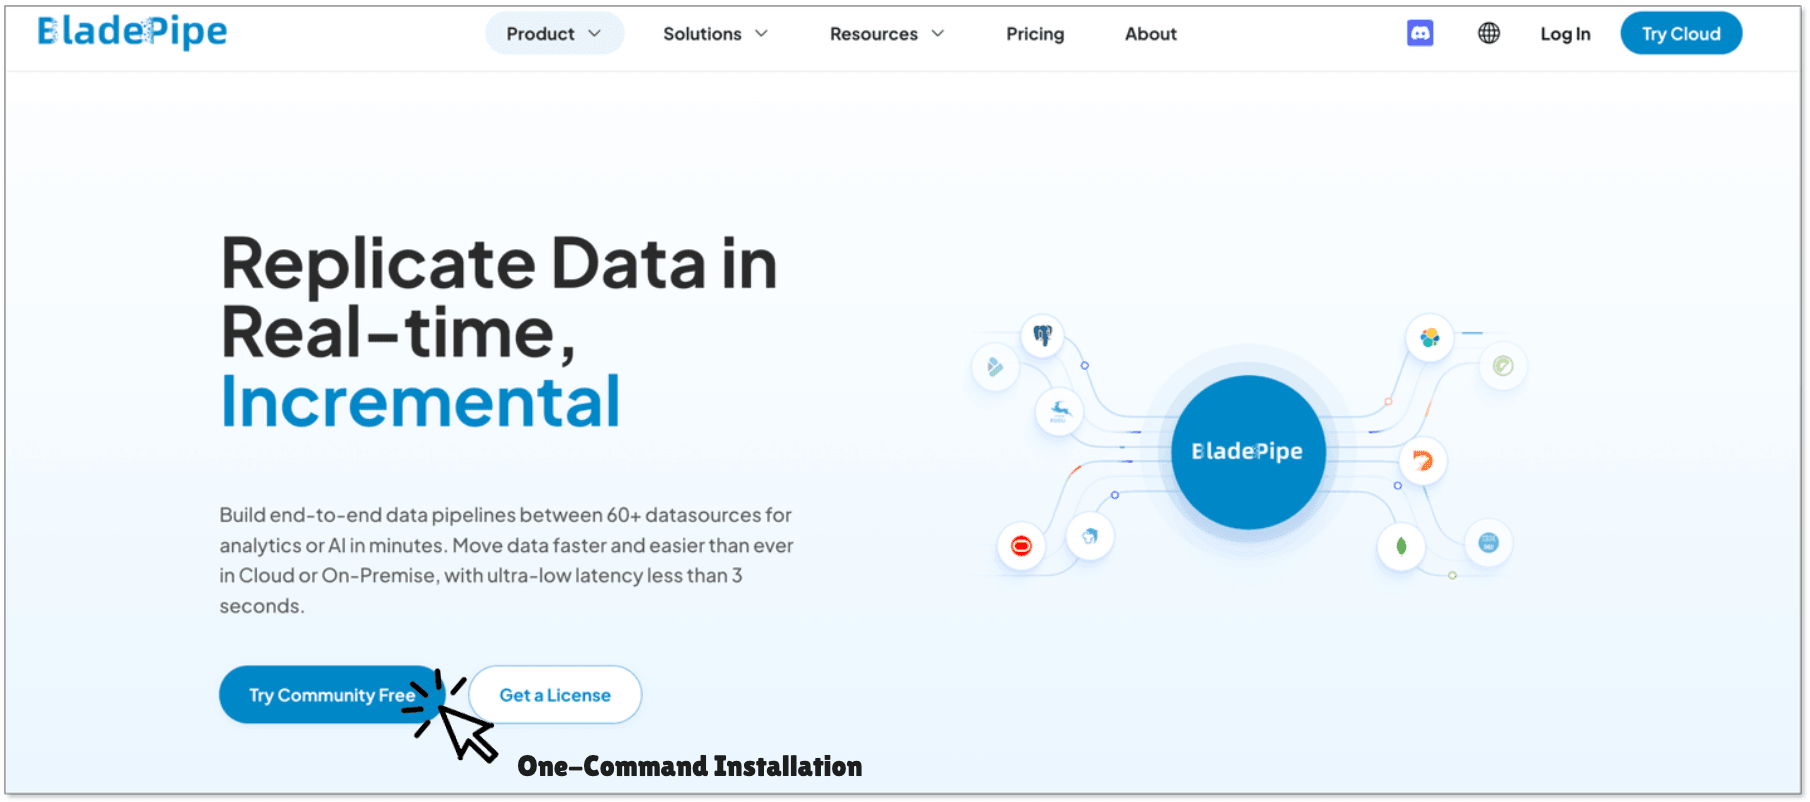The image size is (1810, 802).
Task: Go to the Pricing page
Action: click(1035, 34)
